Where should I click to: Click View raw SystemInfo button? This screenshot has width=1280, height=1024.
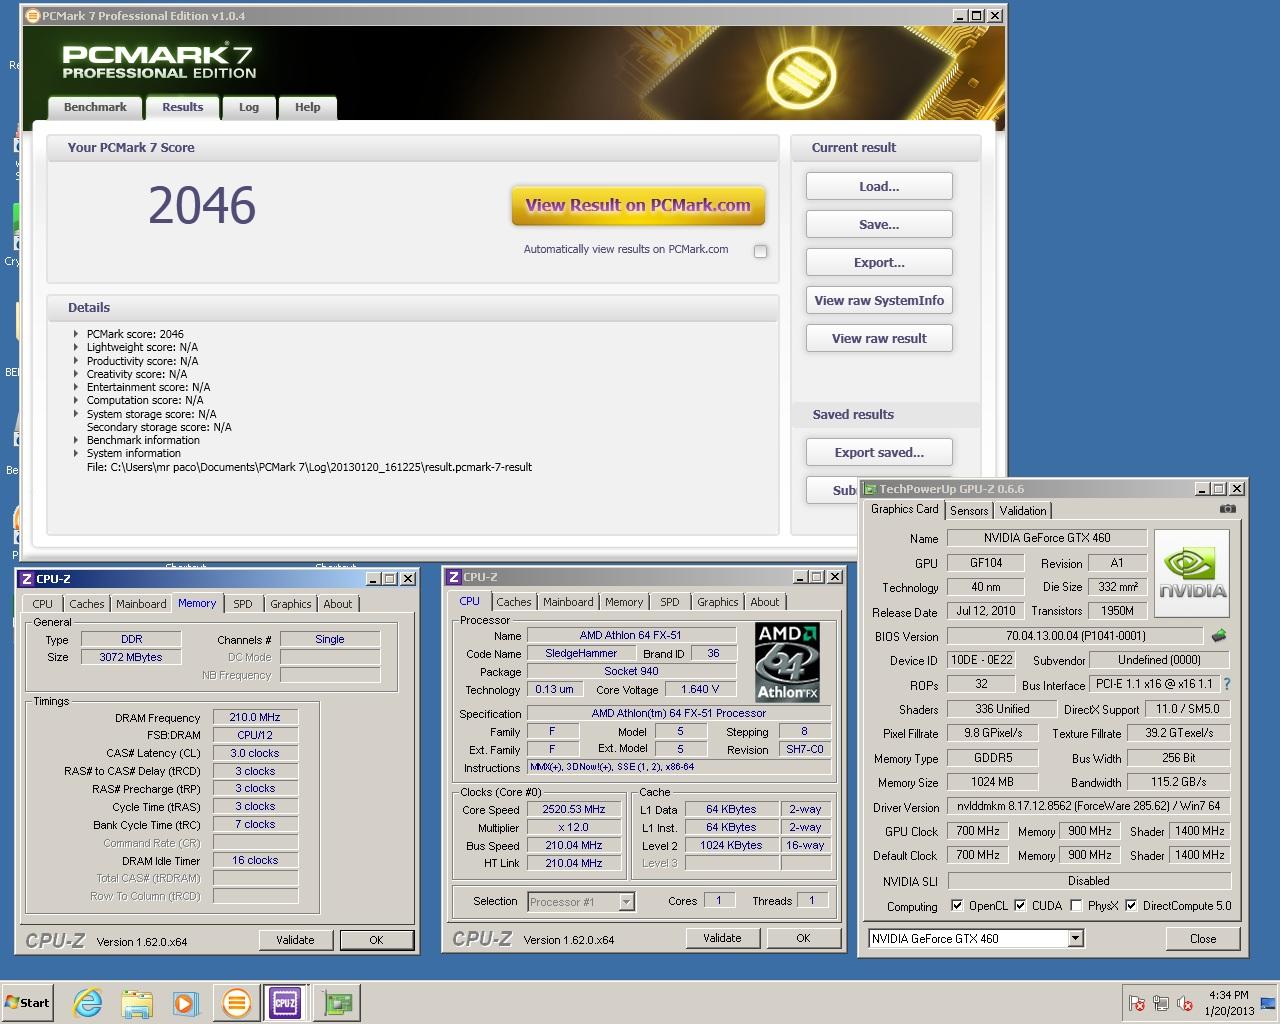879,300
